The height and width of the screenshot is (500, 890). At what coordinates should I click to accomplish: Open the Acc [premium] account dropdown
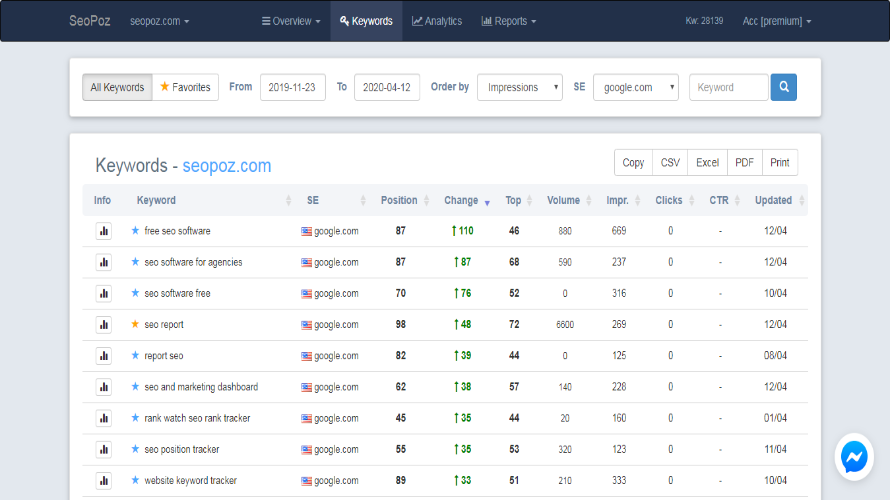776,21
